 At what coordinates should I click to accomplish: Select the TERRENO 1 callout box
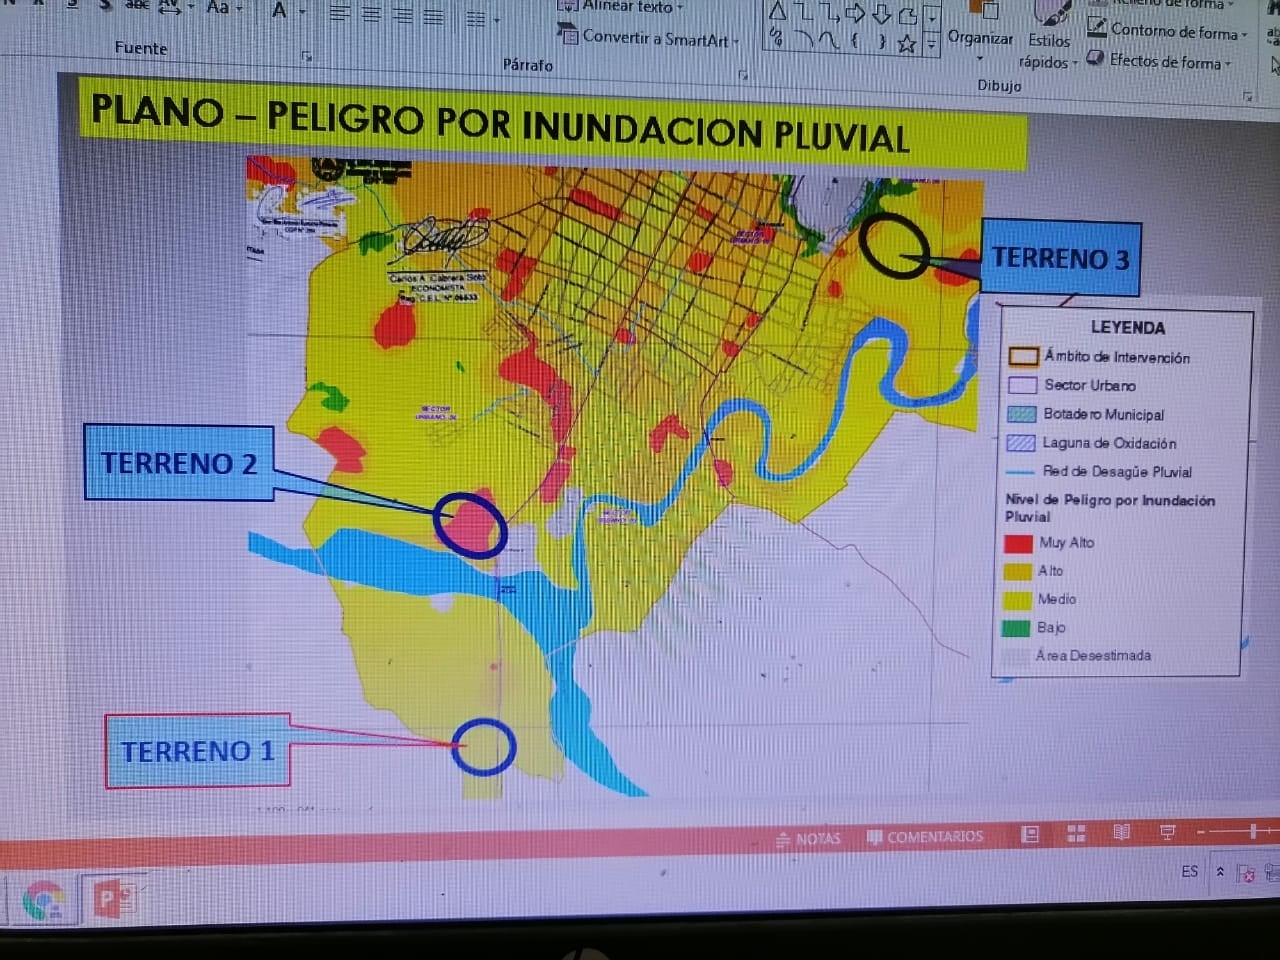click(198, 751)
